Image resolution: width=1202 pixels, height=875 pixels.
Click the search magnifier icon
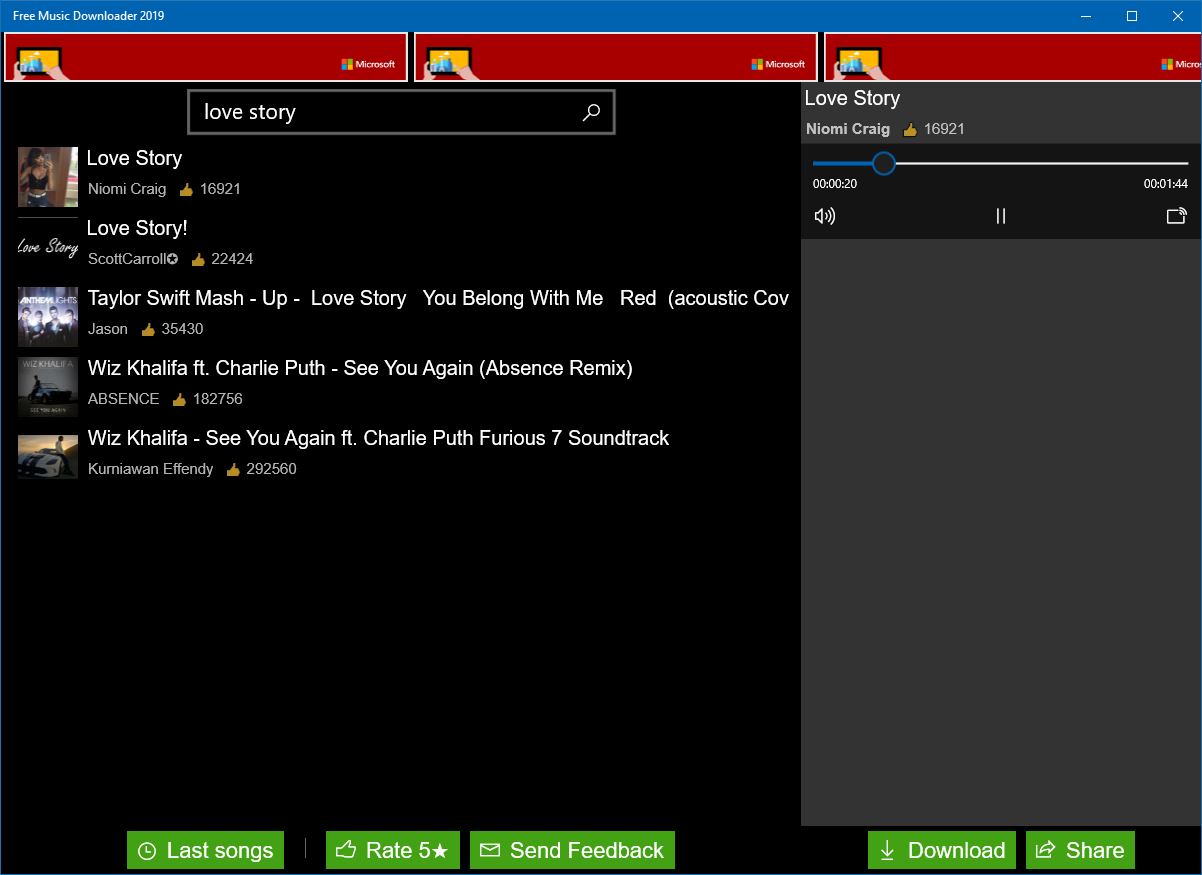click(x=591, y=112)
